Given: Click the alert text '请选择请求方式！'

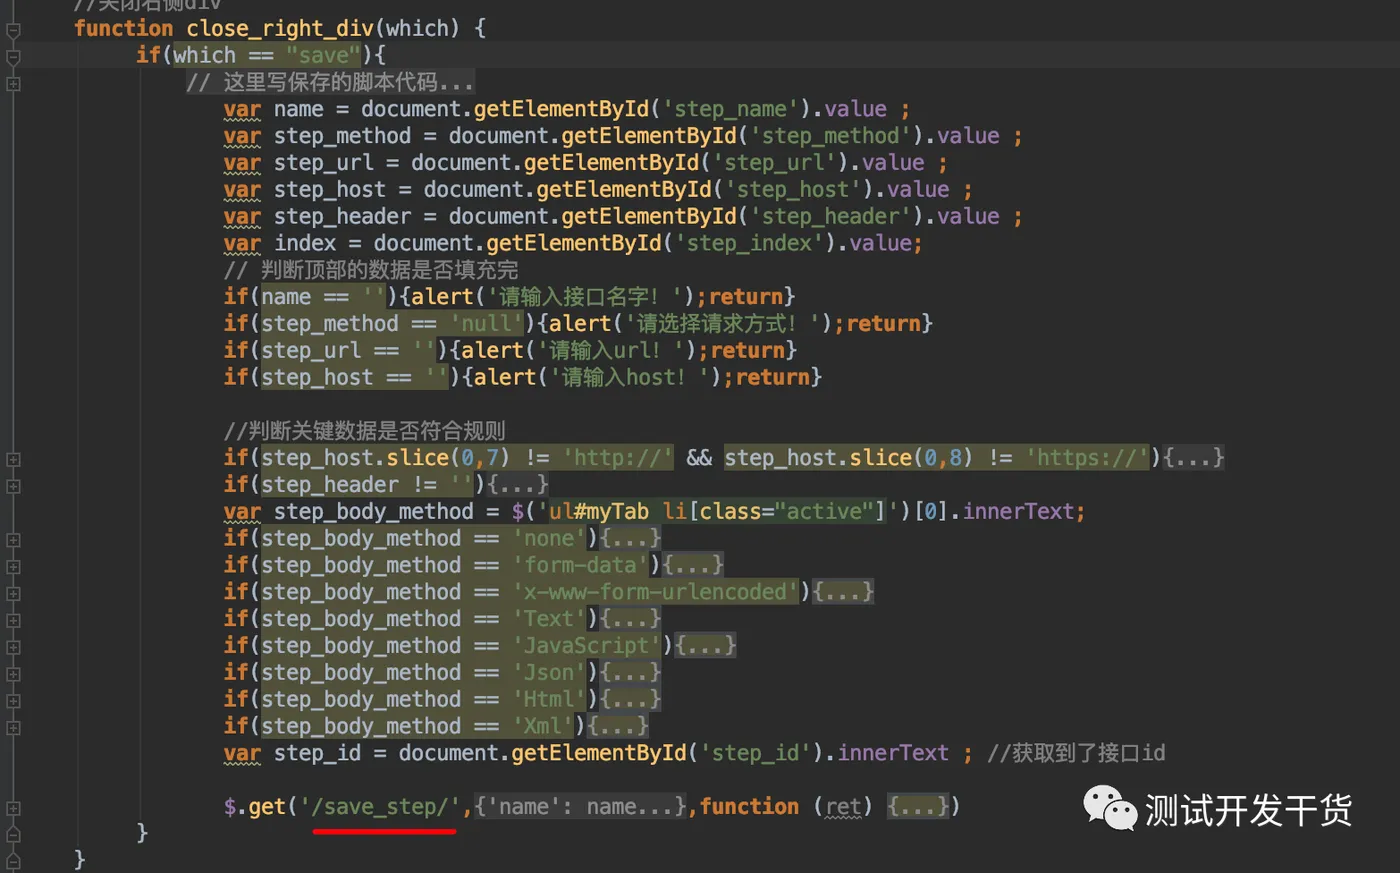Looking at the screenshot, I should (722, 324).
